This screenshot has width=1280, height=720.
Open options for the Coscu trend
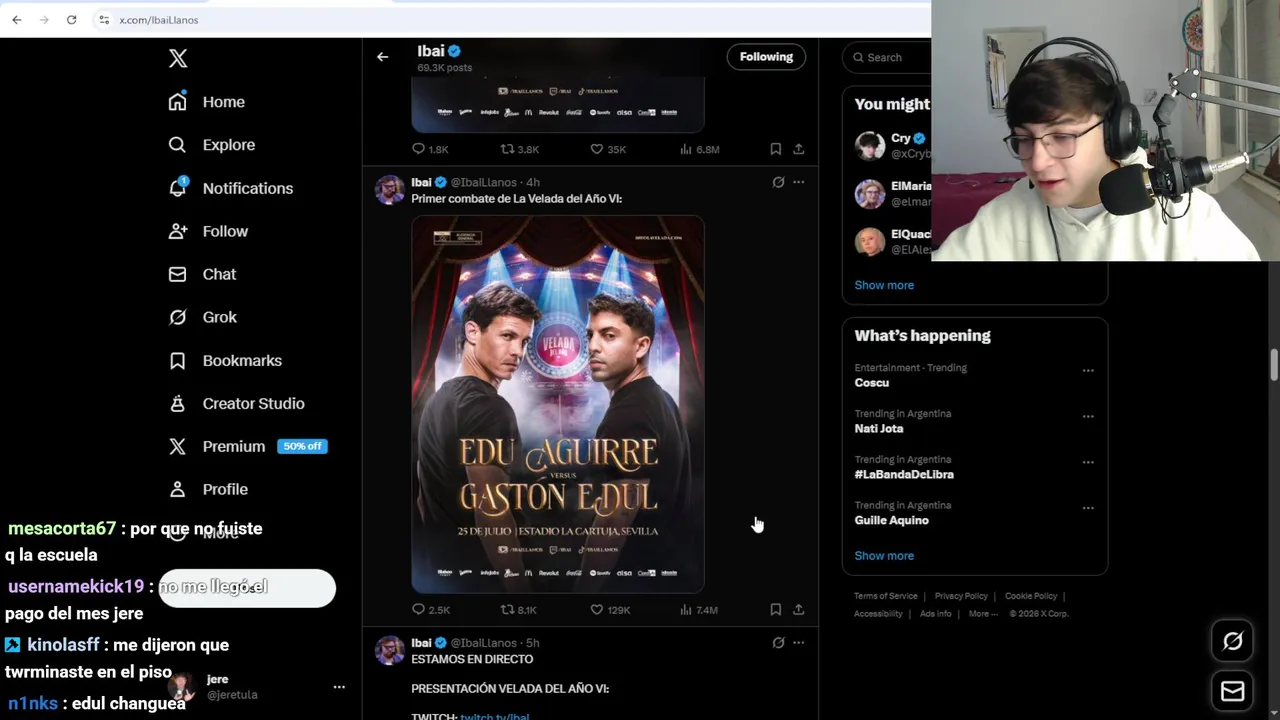pyautogui.click(x=1088, y=370)
